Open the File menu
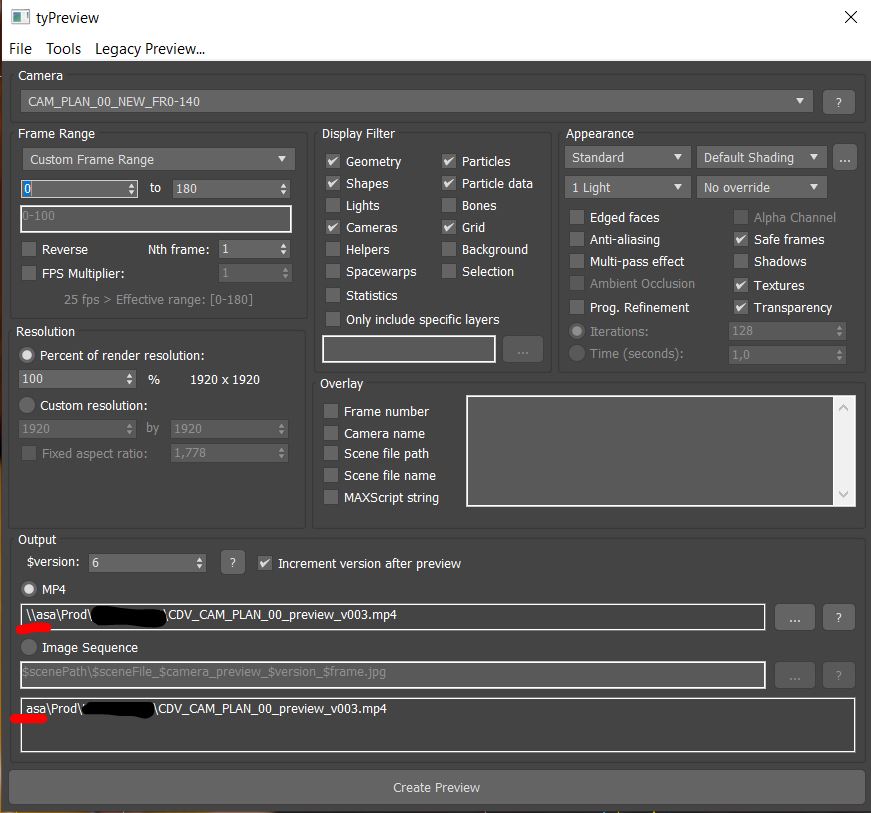Image resolution: width=871 pixels, height=813 pixels. pyautogui.click(x=21, y=49)
